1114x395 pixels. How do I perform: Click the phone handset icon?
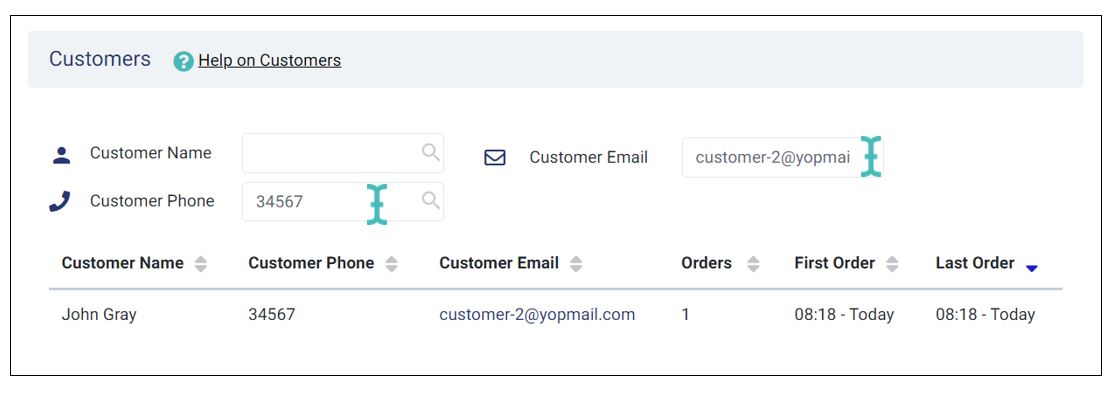60,201
